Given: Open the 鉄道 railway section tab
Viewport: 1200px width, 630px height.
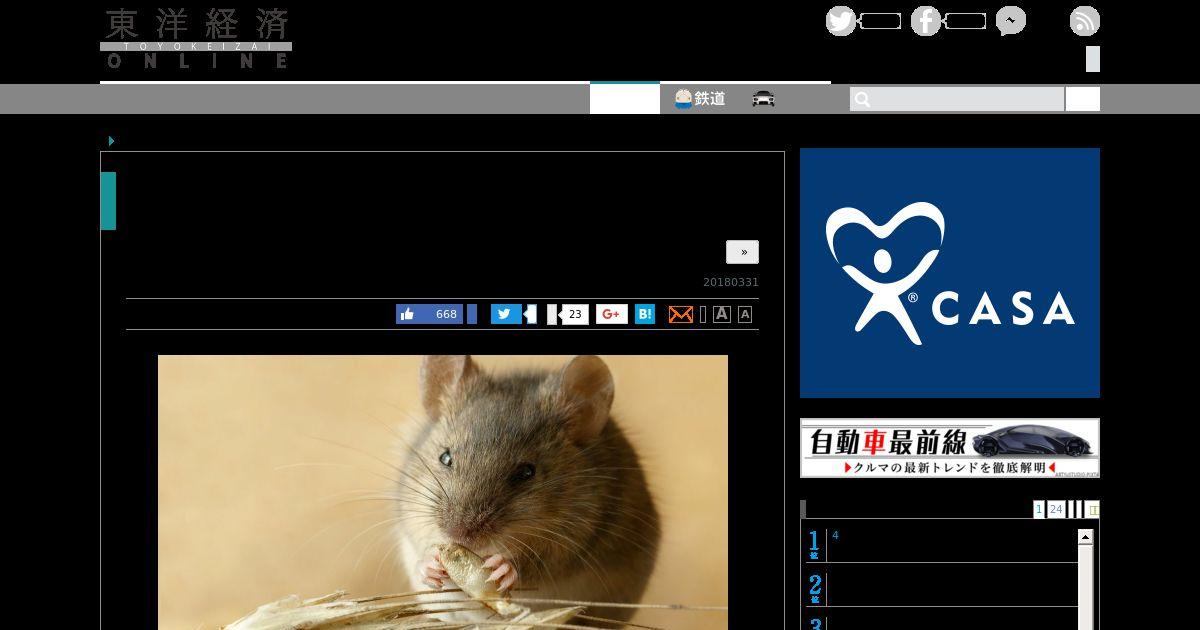Looking at the screenshot, I should coord(700,99).
